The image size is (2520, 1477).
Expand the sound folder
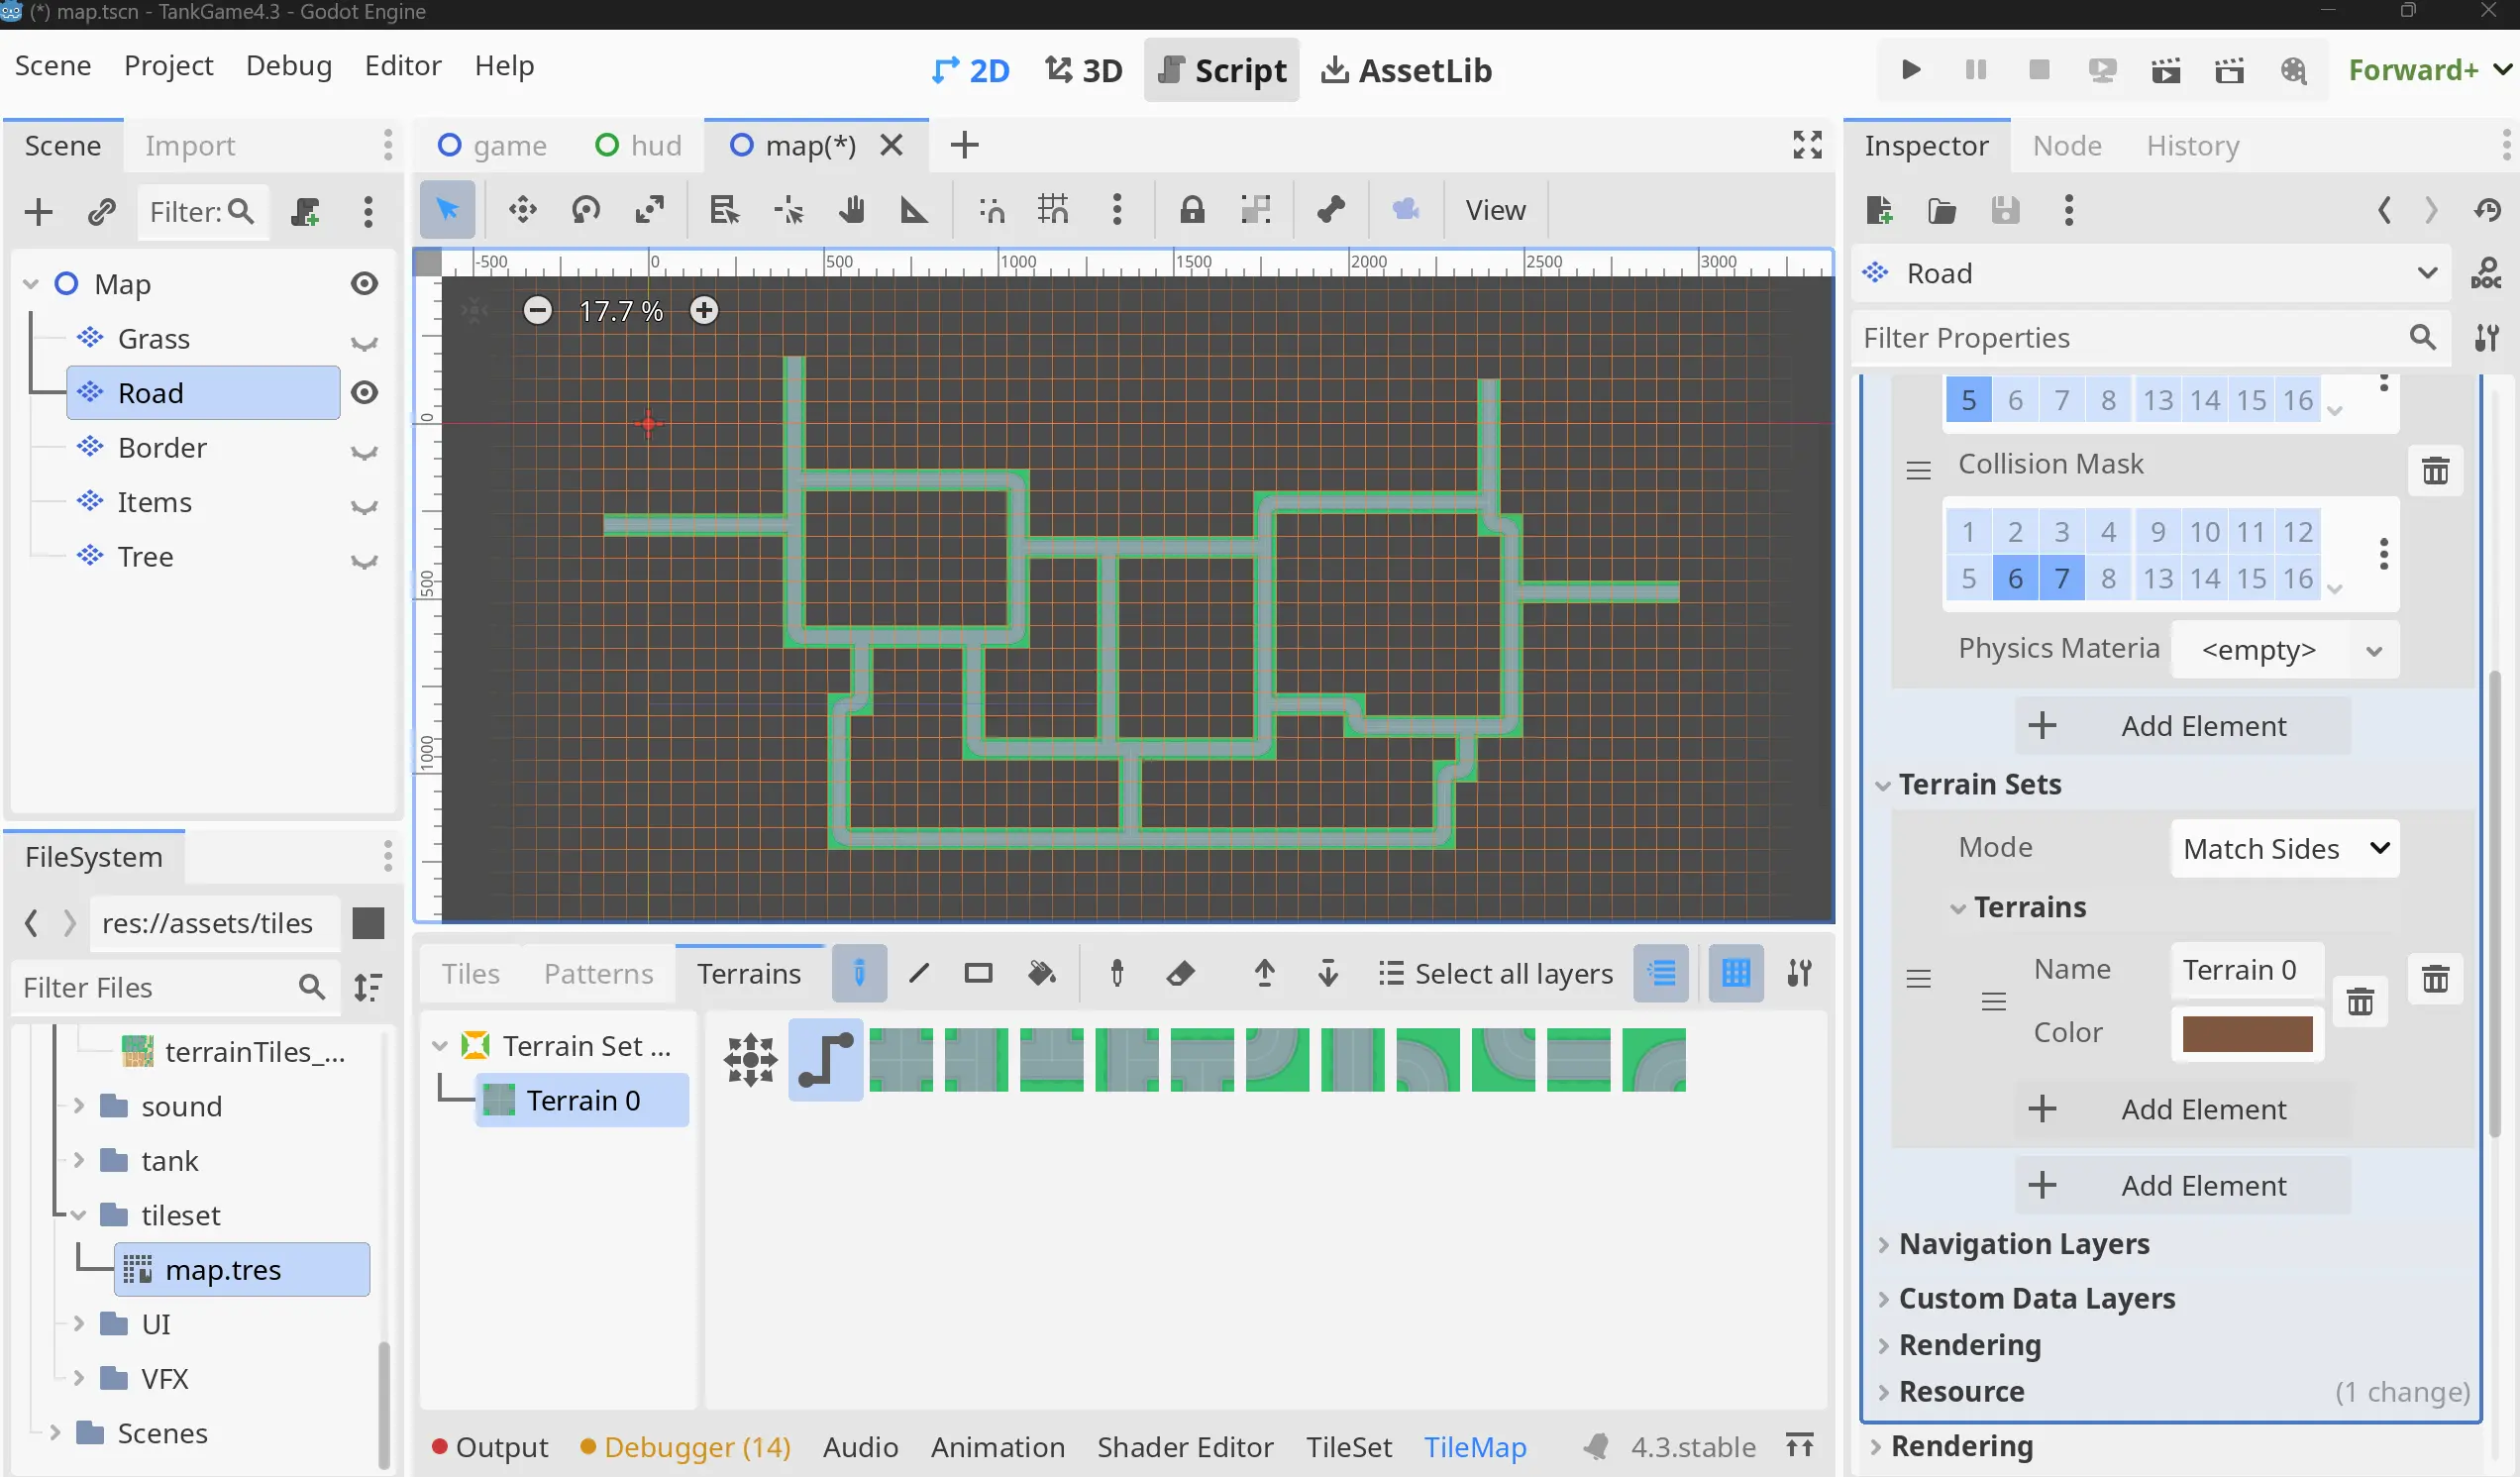(79, 1106)
